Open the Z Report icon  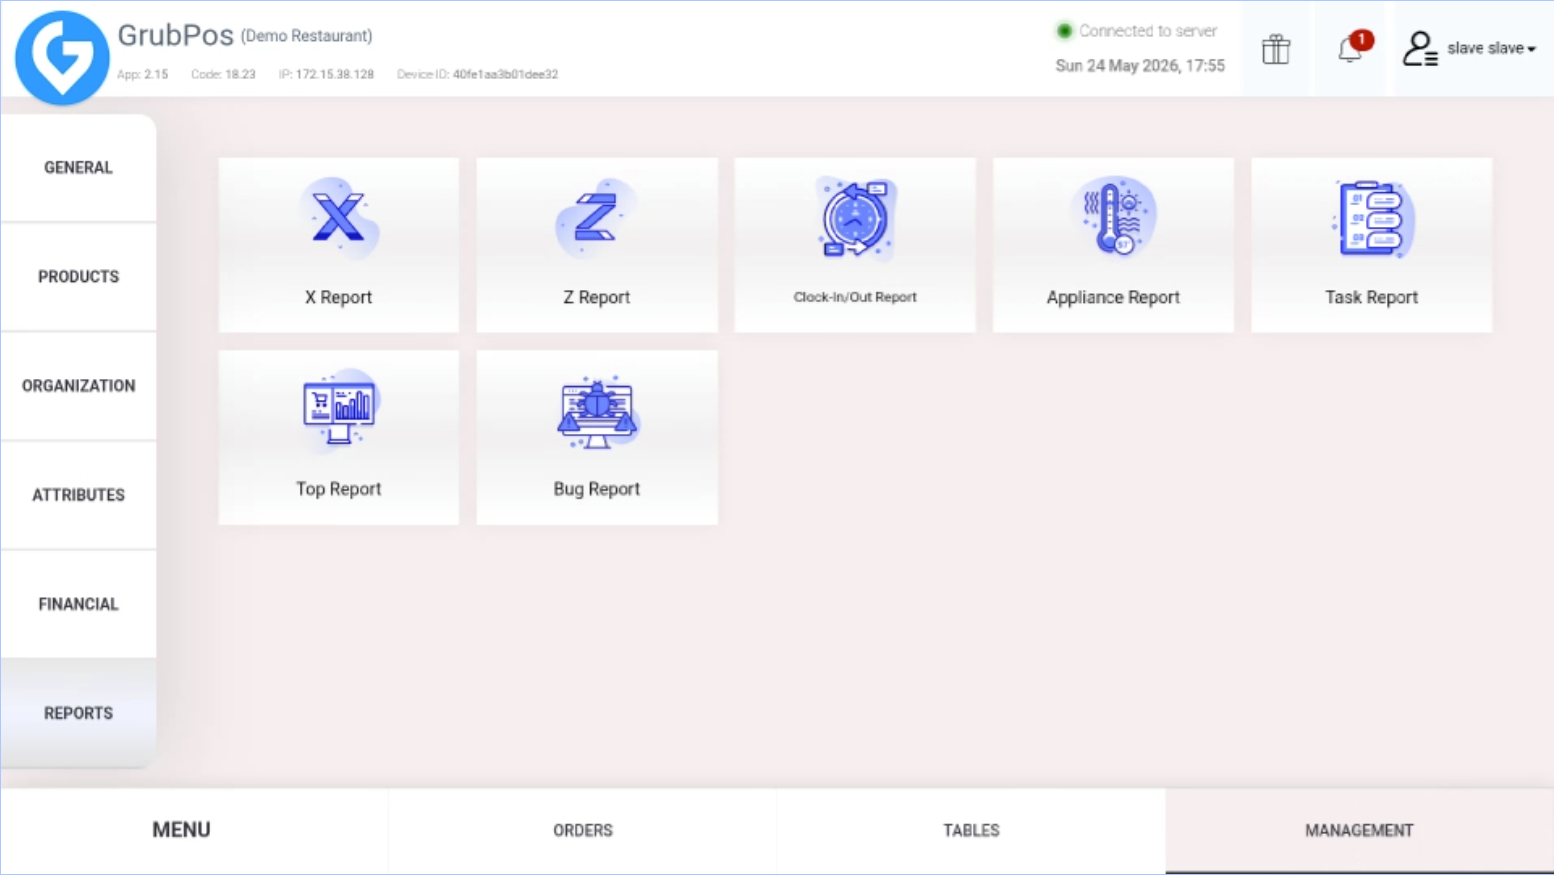point(597,218)
